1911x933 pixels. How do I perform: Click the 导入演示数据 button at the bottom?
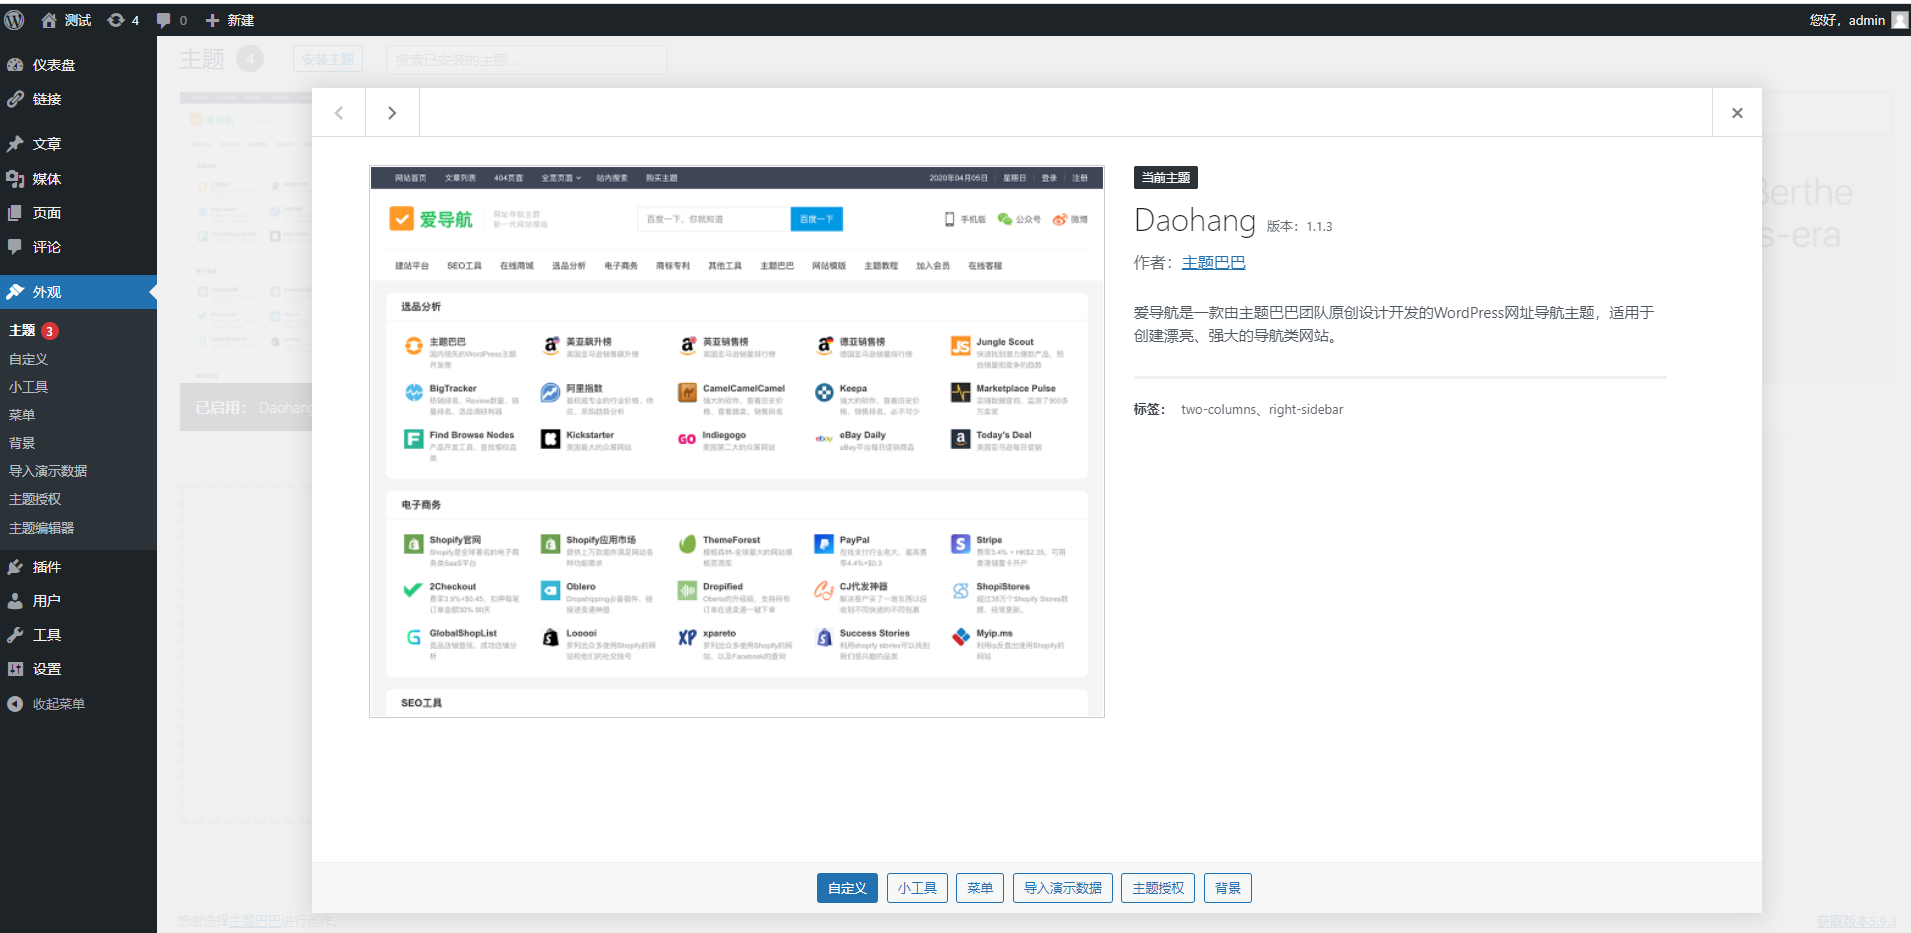coord(1062,888)
